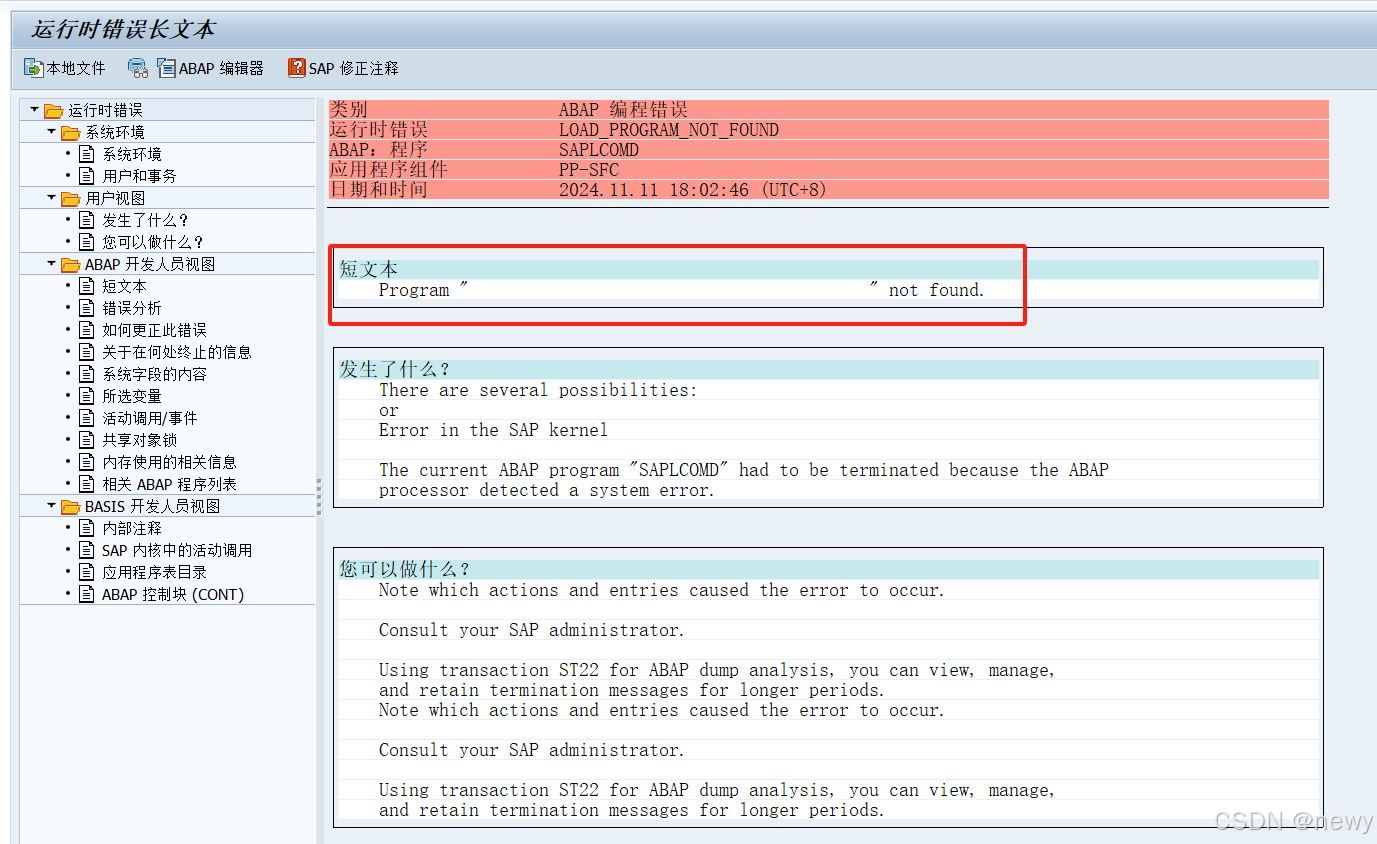
Task: Select 您可以做什么? tree node
Action: tap(153, 242)
